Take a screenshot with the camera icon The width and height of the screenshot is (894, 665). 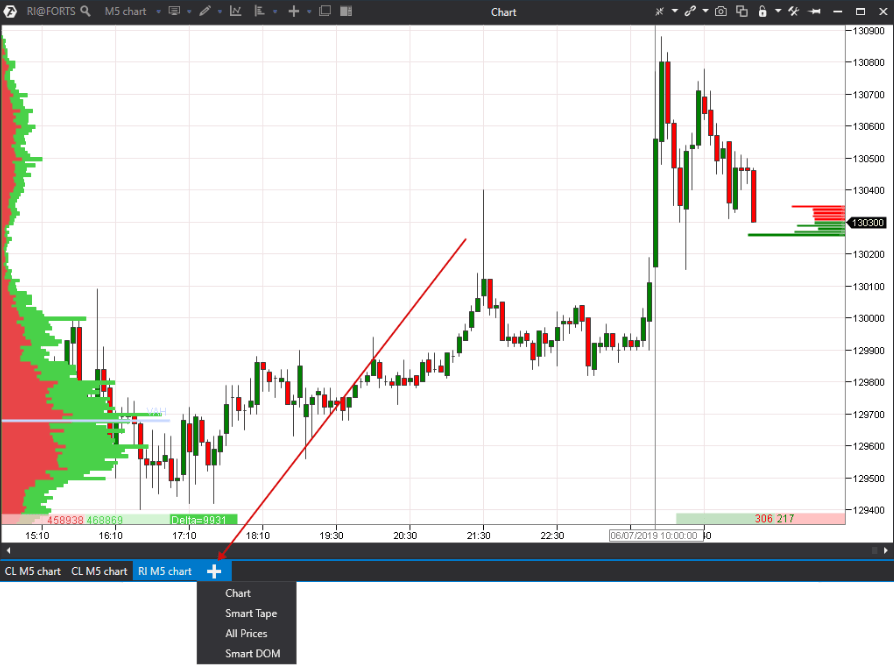(x=721, y=11)
